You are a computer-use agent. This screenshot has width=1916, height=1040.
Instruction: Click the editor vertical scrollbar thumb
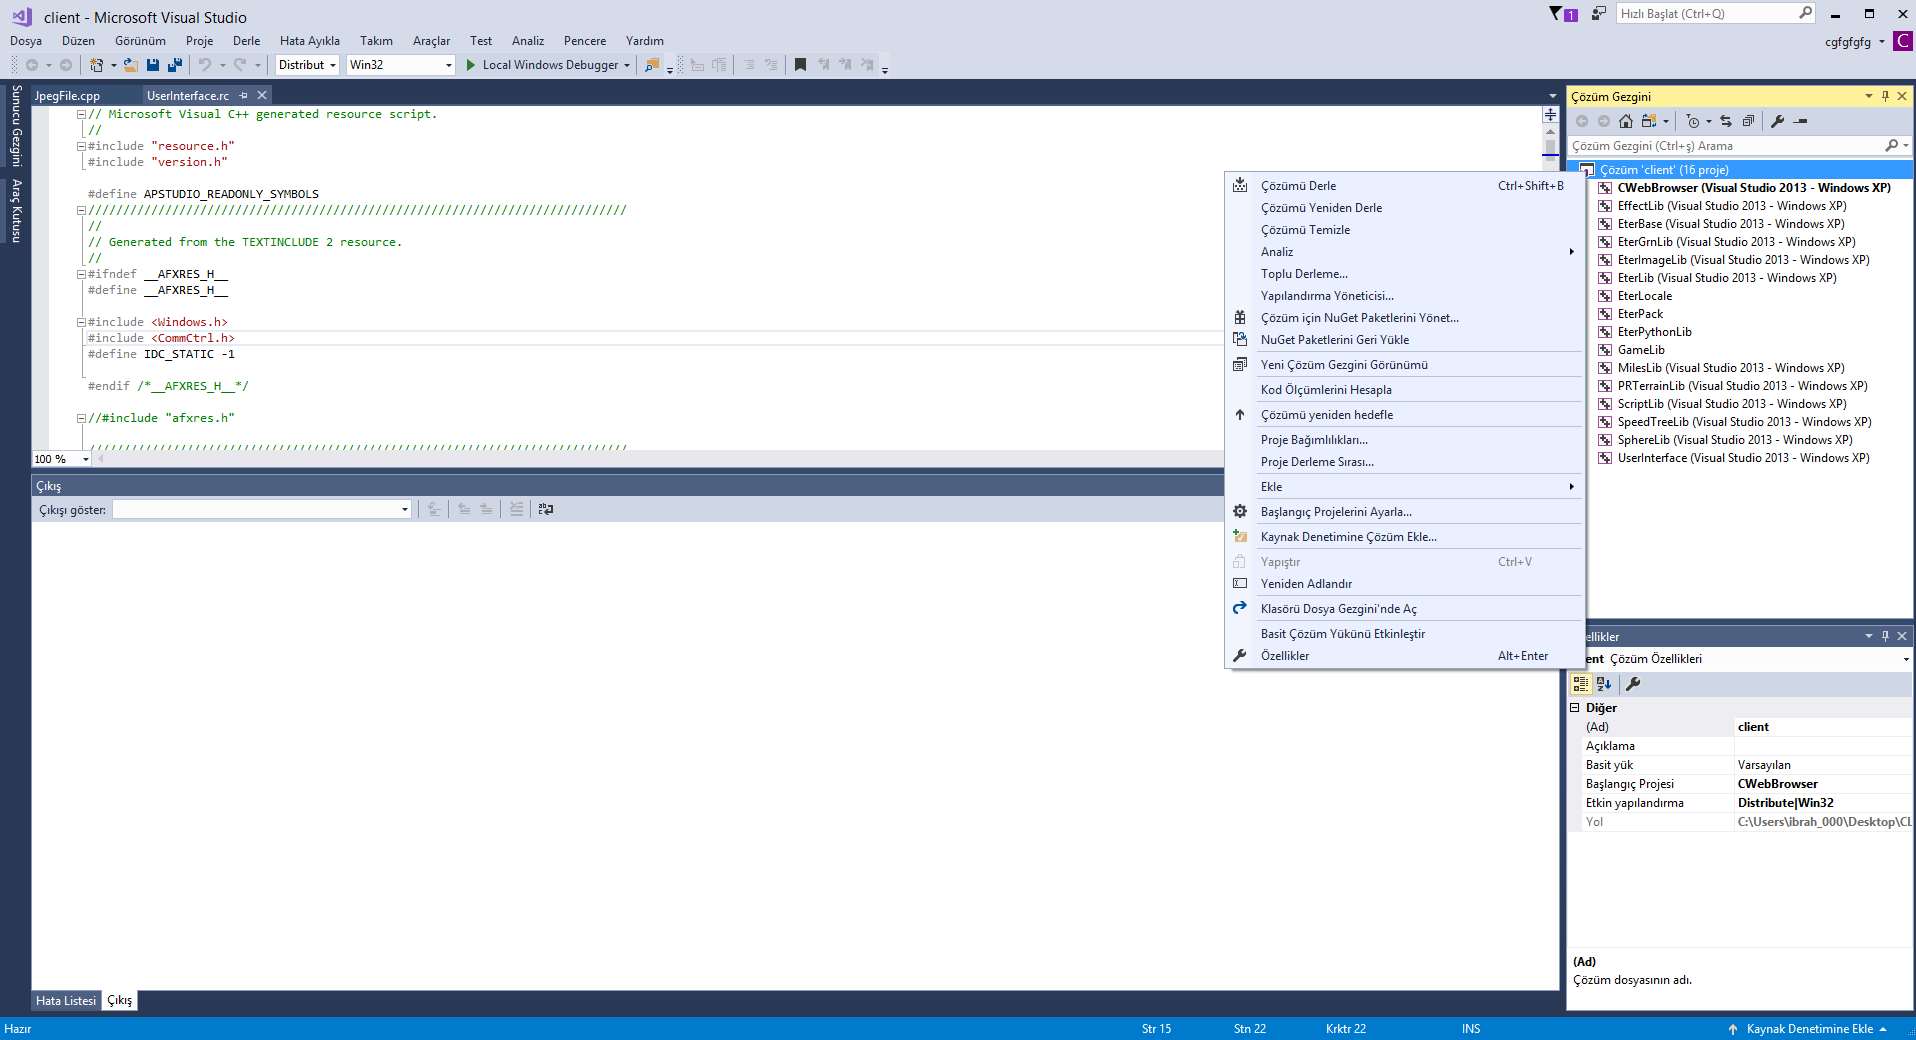point(1550,148)
